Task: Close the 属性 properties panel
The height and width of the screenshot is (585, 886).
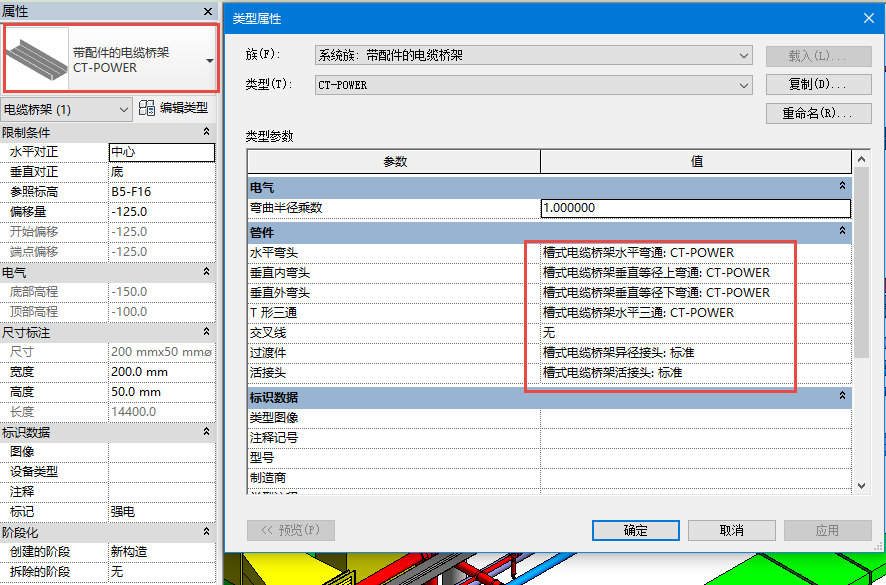Action: coord(208,11)
